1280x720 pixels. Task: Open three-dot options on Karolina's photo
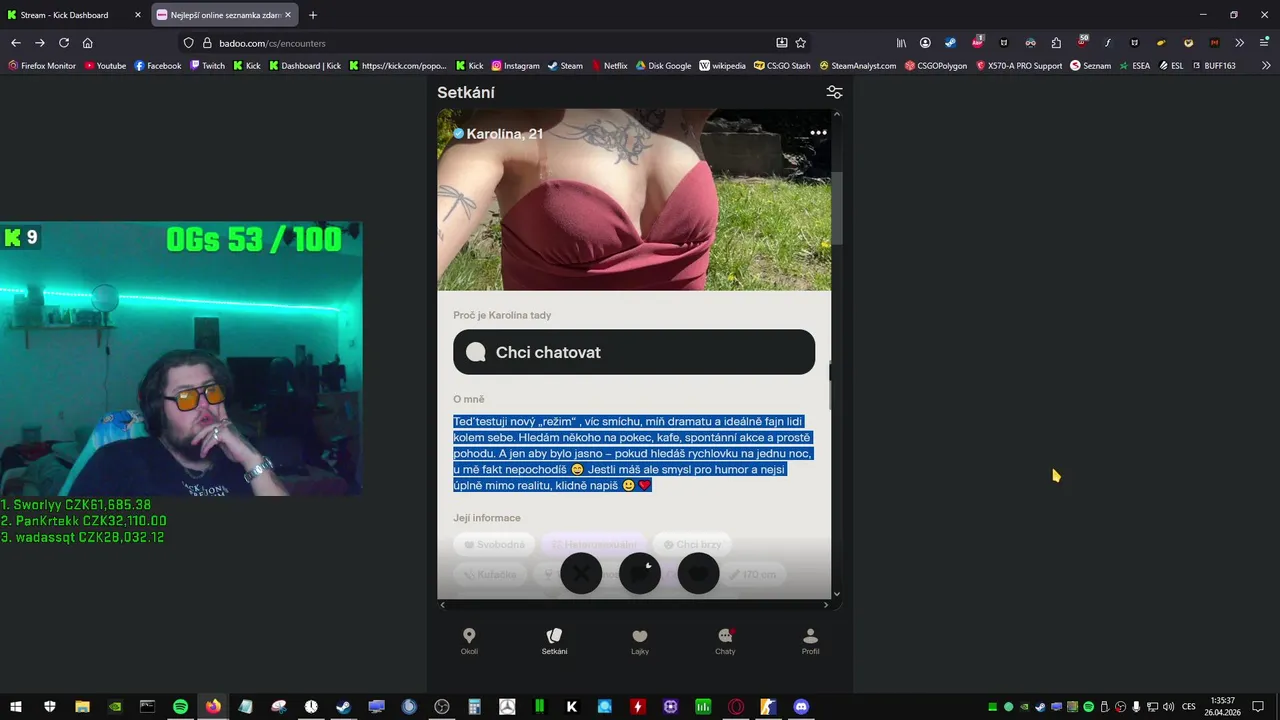(818, 133)
